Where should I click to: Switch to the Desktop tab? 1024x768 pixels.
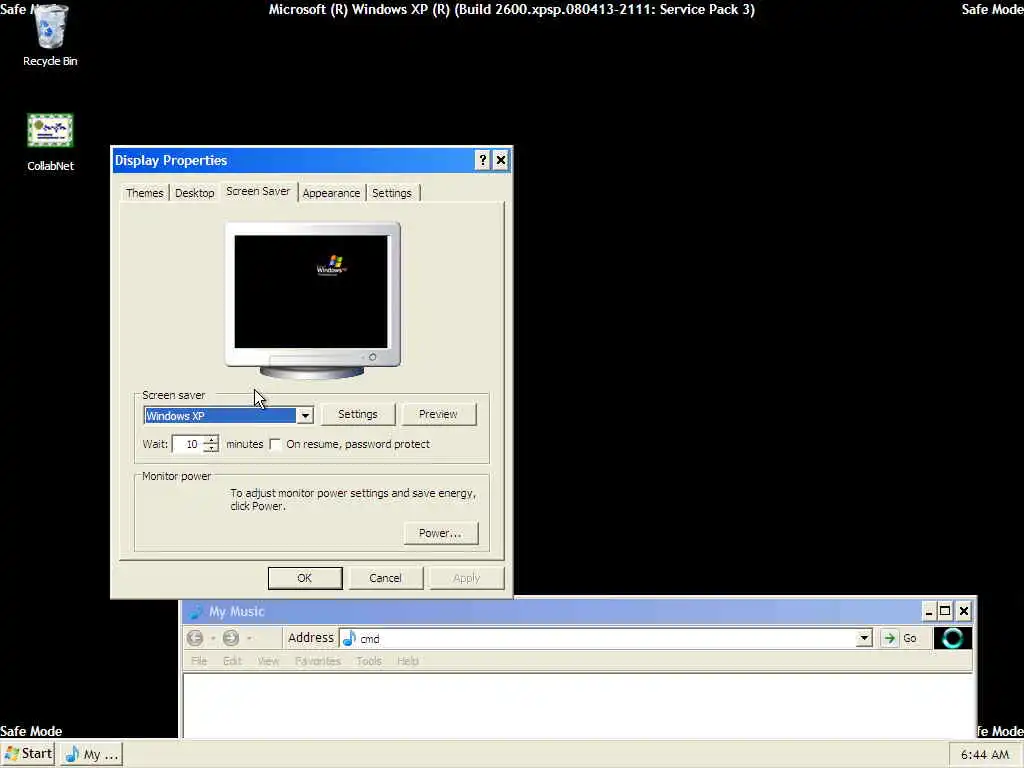195,193
